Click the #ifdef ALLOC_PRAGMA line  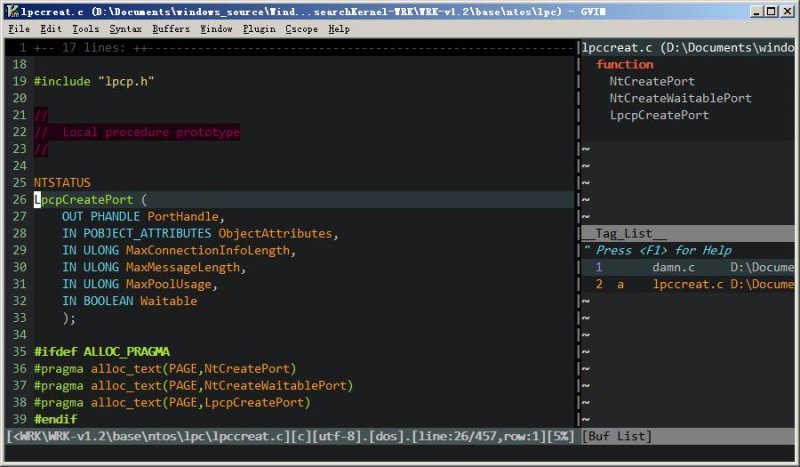[102, 352]
